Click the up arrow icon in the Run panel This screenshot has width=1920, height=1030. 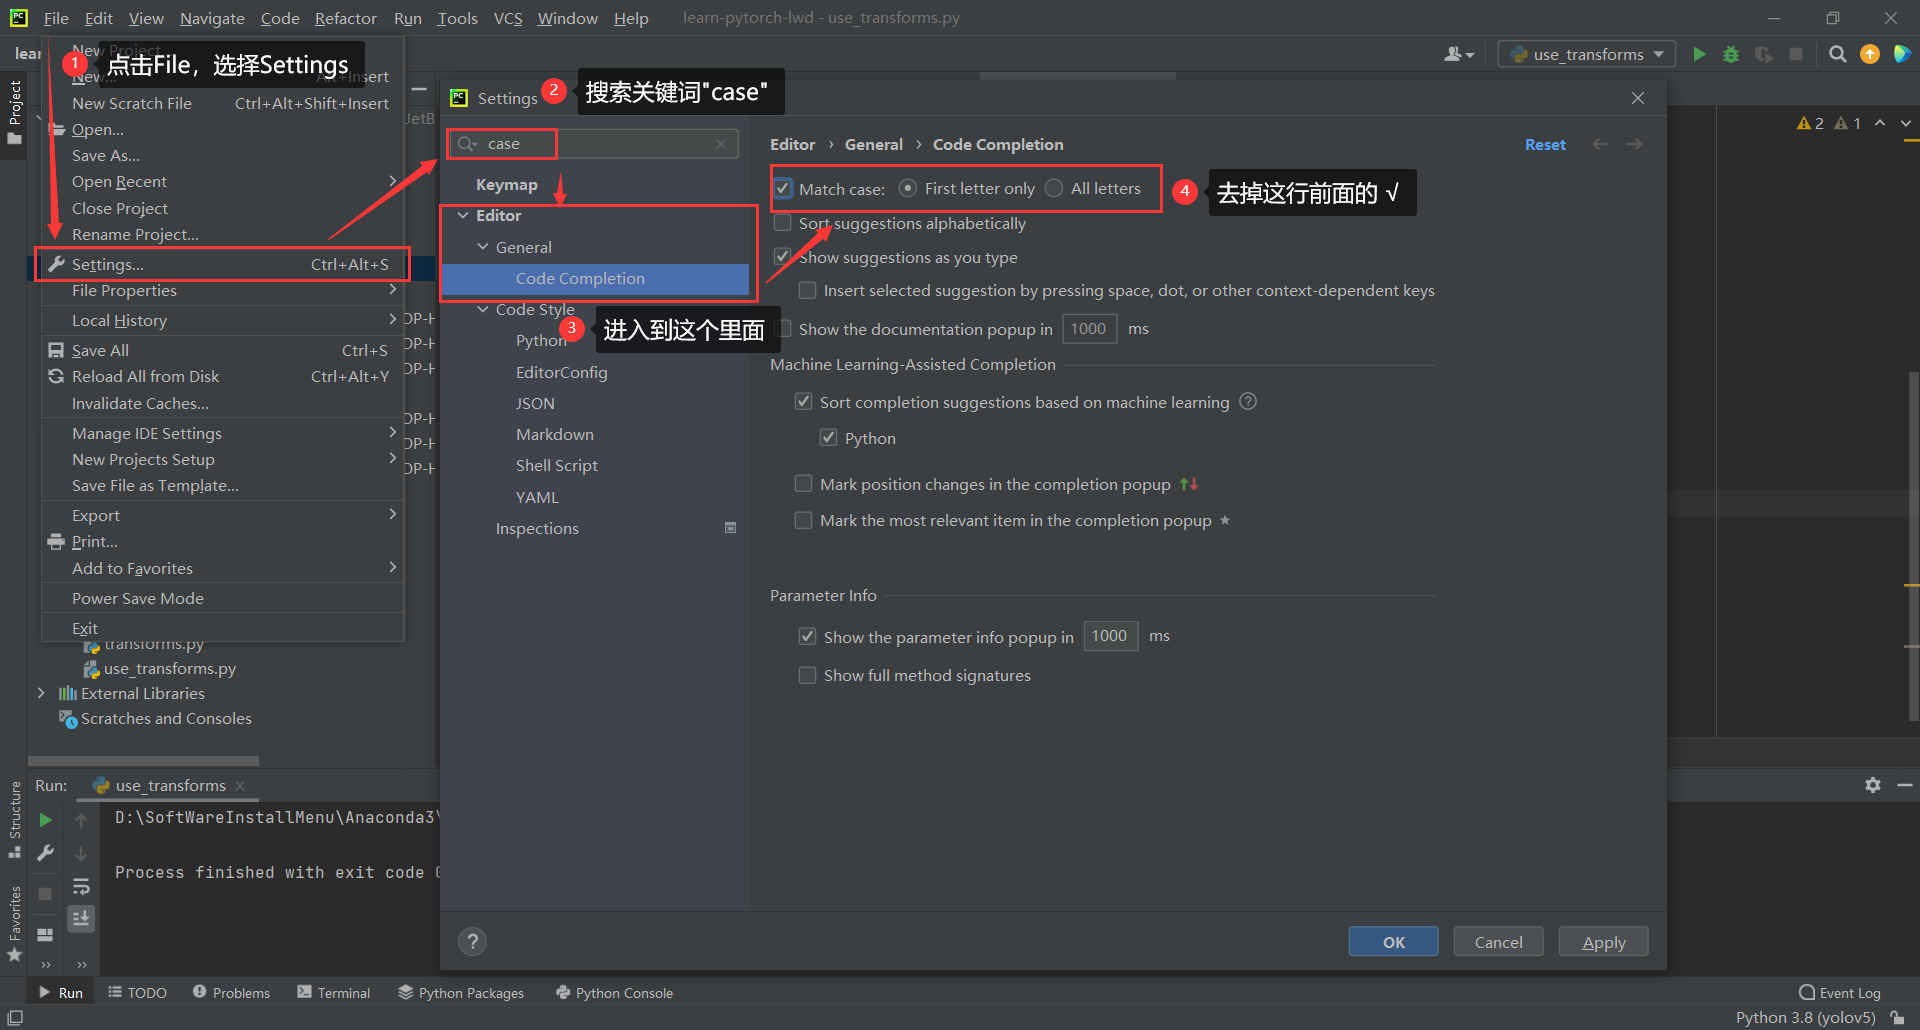click(x=81, y=820)
